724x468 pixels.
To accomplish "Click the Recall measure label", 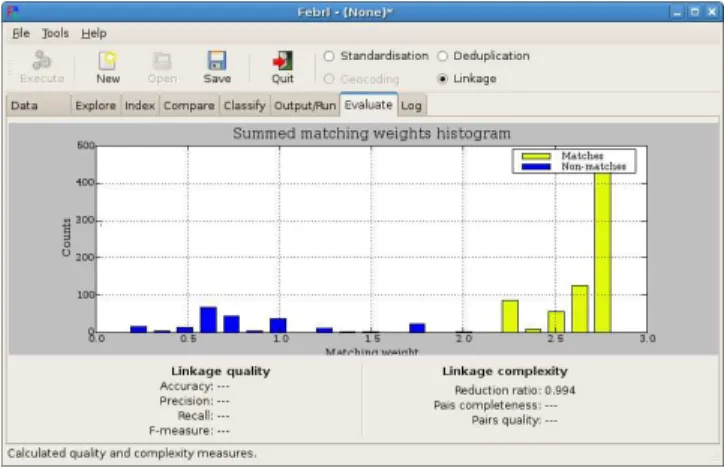I will [x=196, y=415].
